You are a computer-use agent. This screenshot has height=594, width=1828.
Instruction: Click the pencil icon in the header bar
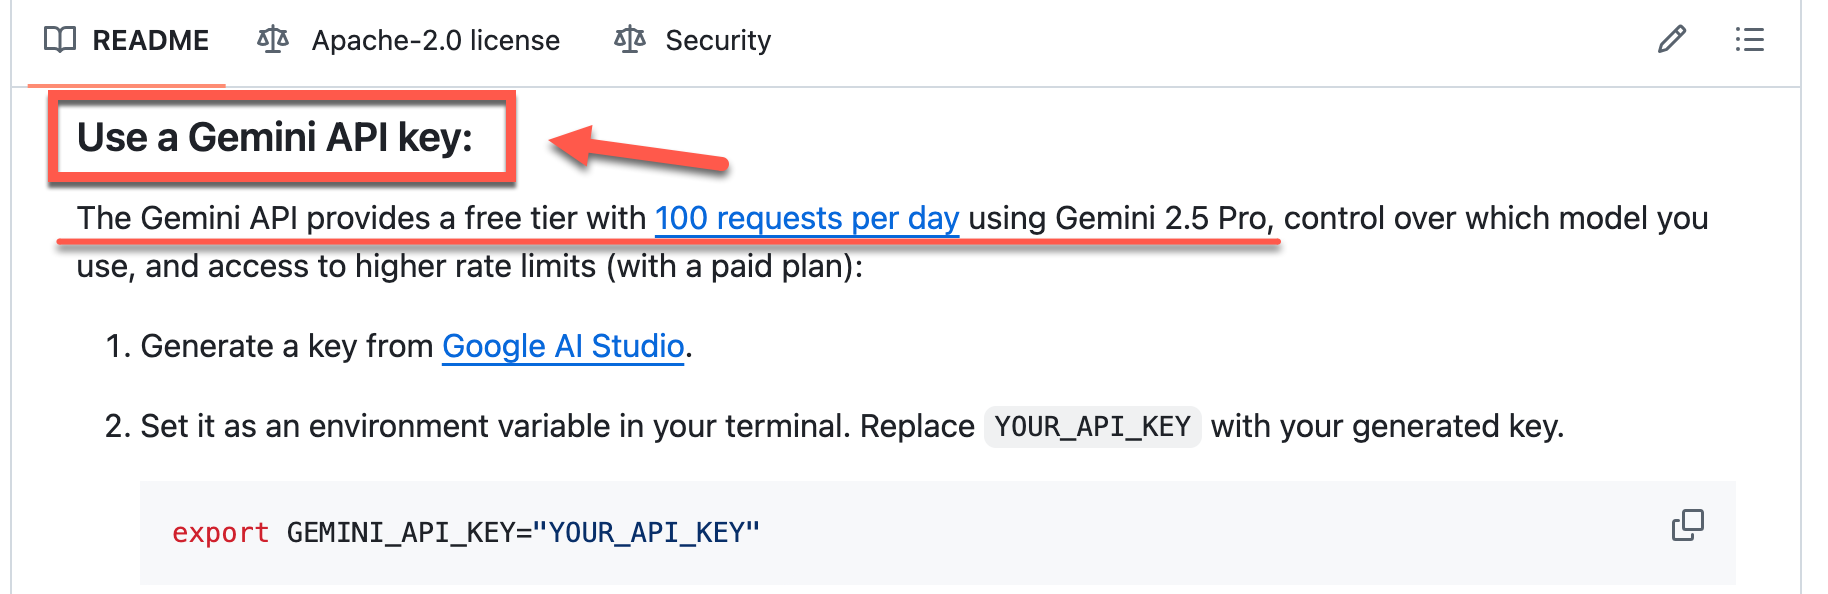coord(1673,40)
